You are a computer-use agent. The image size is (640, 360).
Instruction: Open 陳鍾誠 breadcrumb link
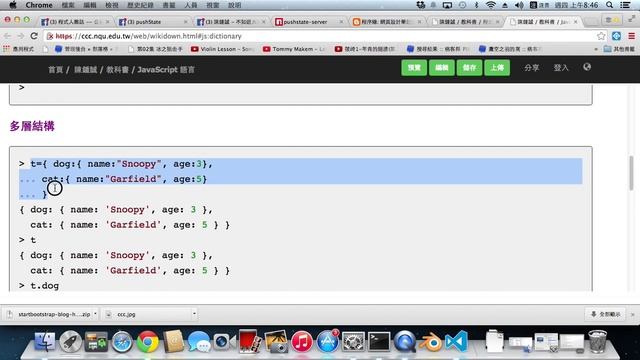coord(85,70)
